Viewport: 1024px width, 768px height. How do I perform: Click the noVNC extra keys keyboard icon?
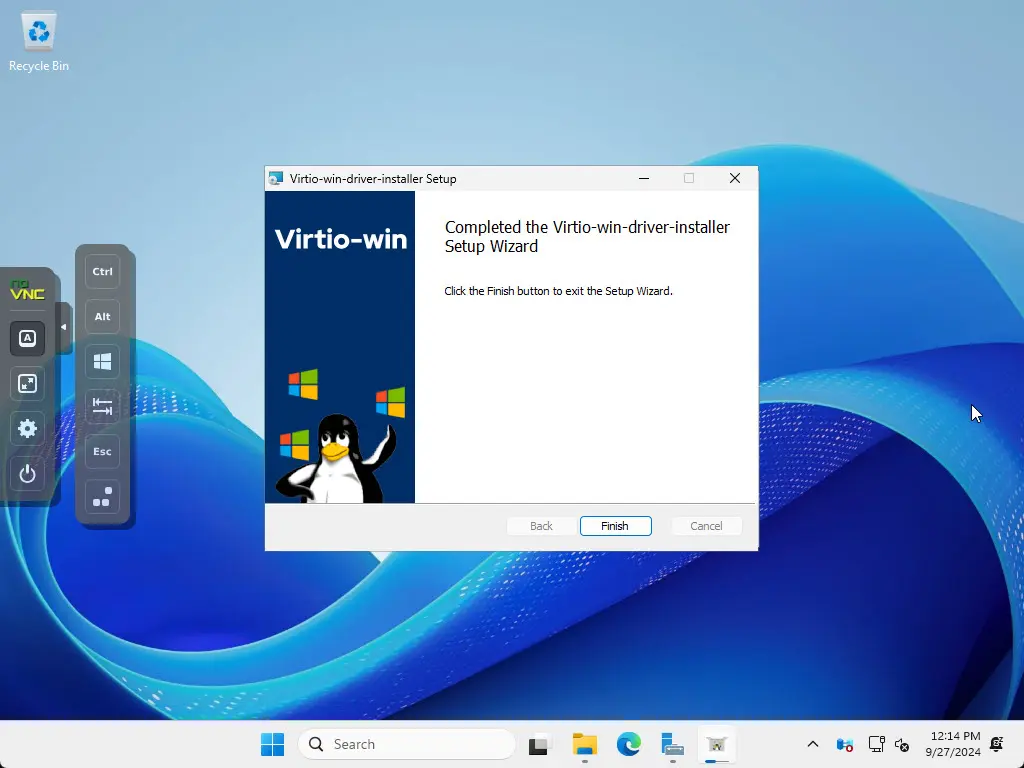tap(28, 338)
